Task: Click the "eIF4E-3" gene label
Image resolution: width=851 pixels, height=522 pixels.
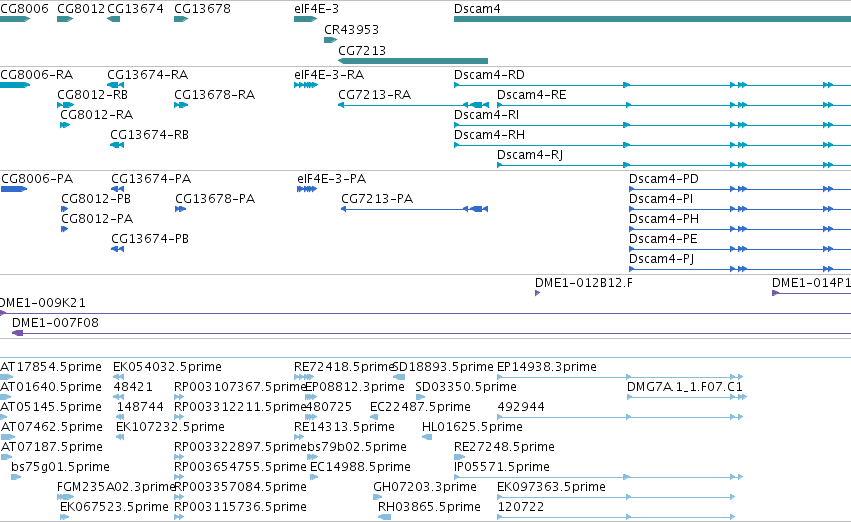Action: click(x=316, y=9)
